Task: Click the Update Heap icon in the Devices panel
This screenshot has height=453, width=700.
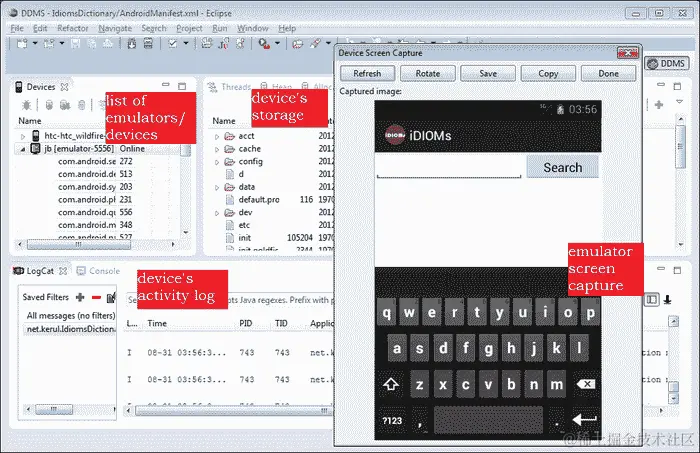Action: click(49, 105)
